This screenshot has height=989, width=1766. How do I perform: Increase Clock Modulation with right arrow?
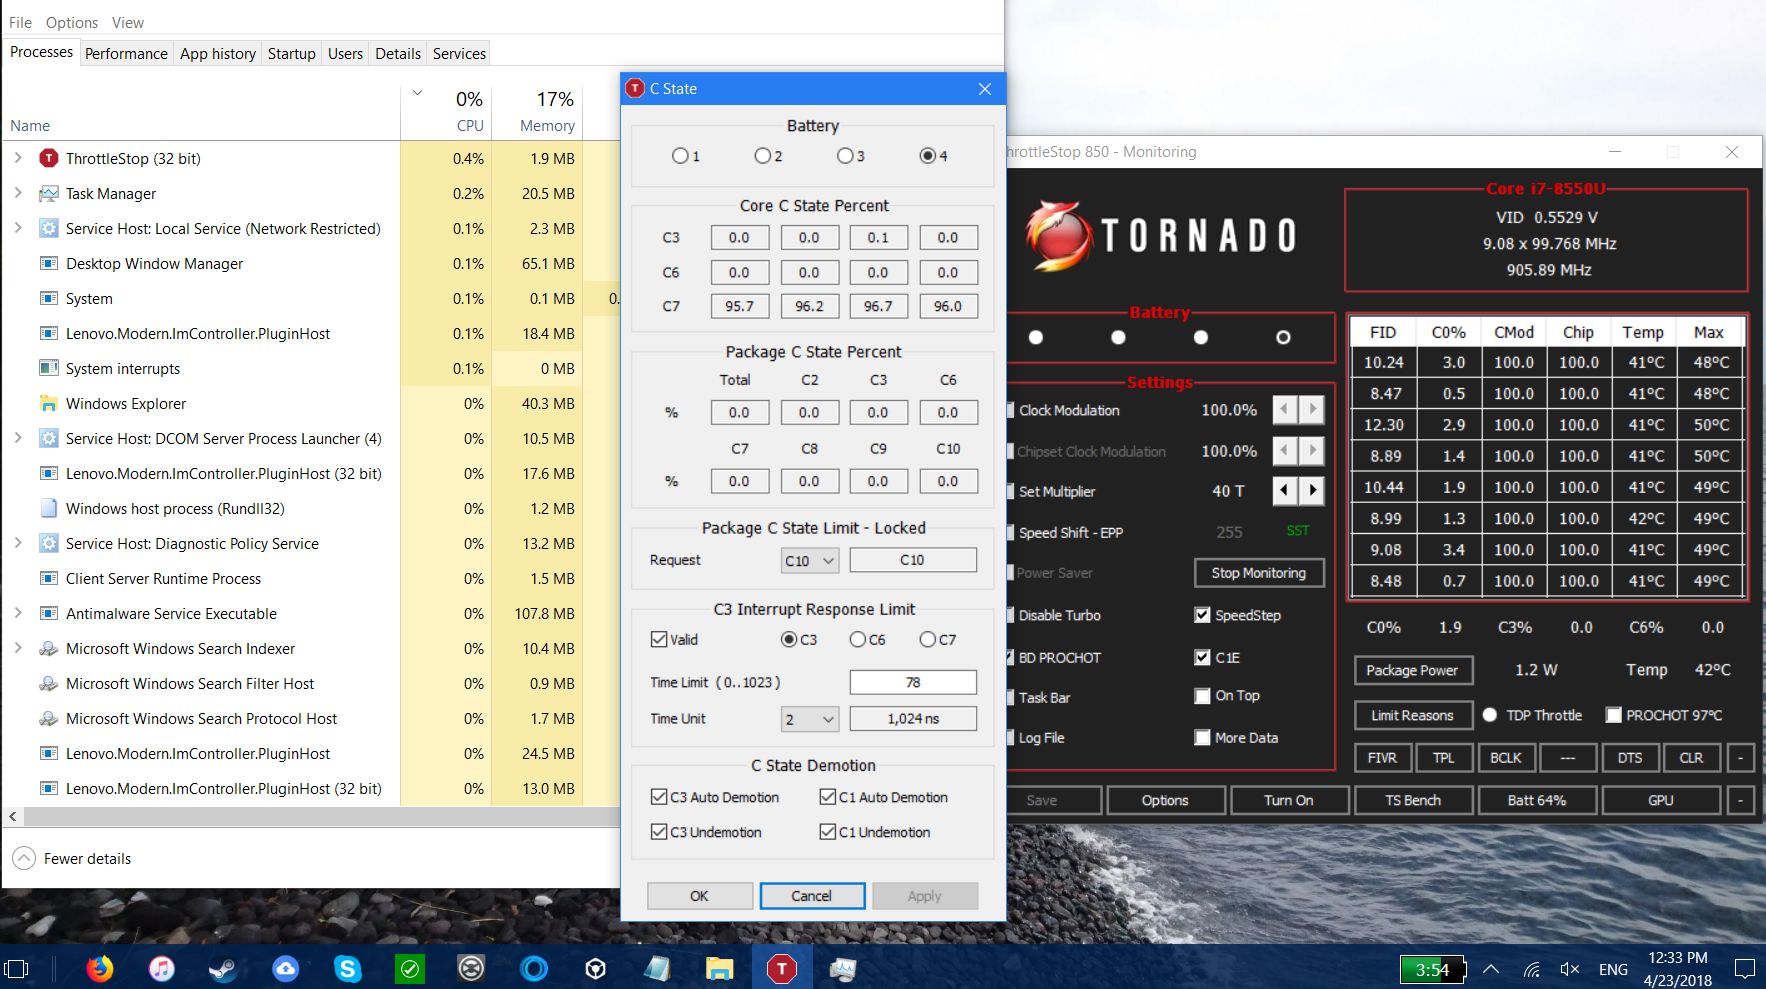click(x=1313, y=409)
